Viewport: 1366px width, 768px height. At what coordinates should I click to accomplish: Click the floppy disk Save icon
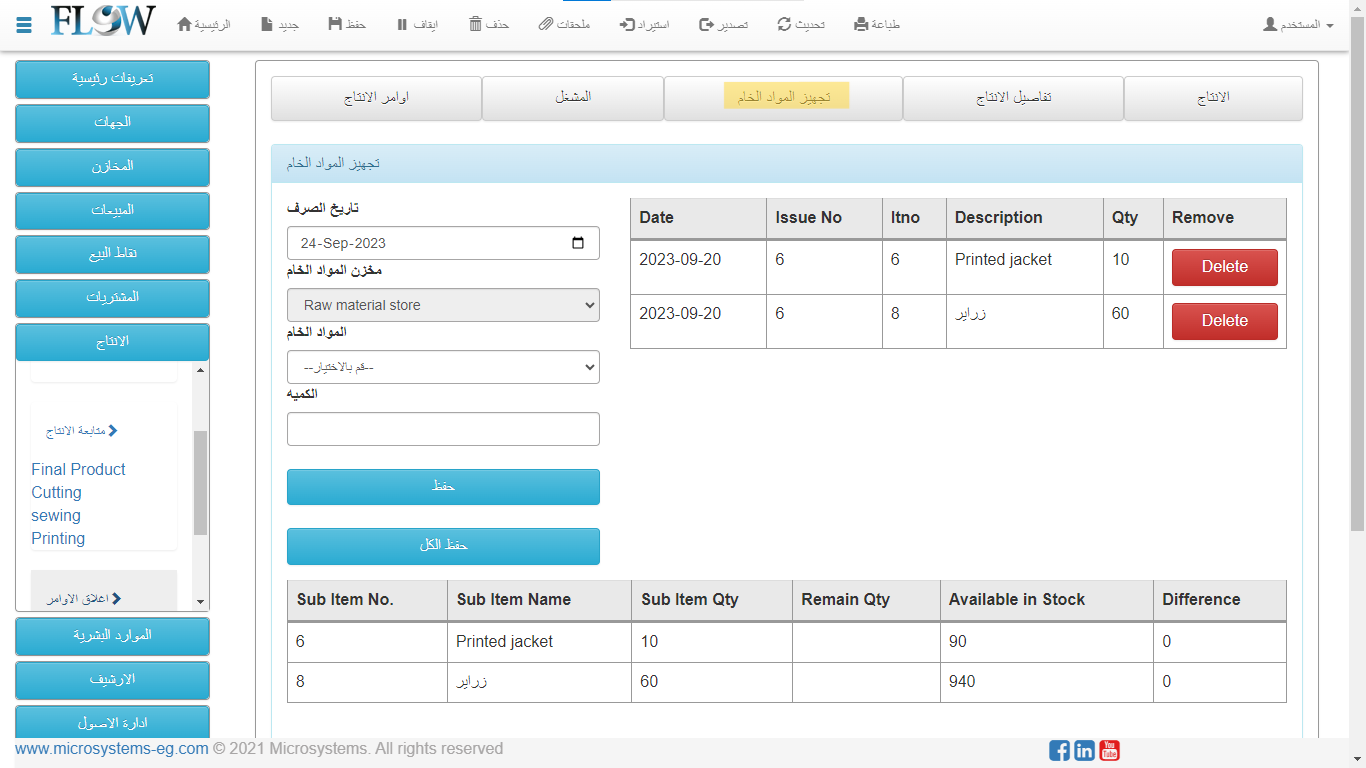click(335, 24)
